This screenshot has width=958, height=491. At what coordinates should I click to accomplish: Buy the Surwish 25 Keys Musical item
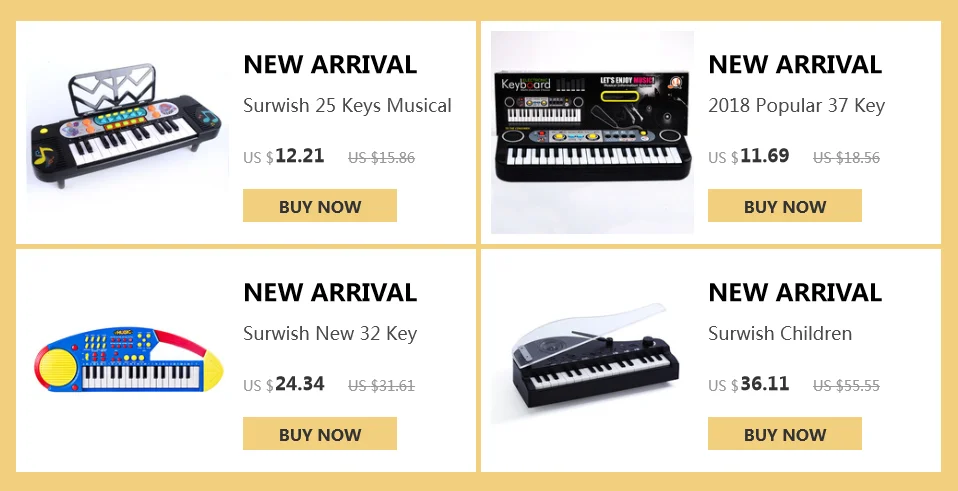click(320, 206)
